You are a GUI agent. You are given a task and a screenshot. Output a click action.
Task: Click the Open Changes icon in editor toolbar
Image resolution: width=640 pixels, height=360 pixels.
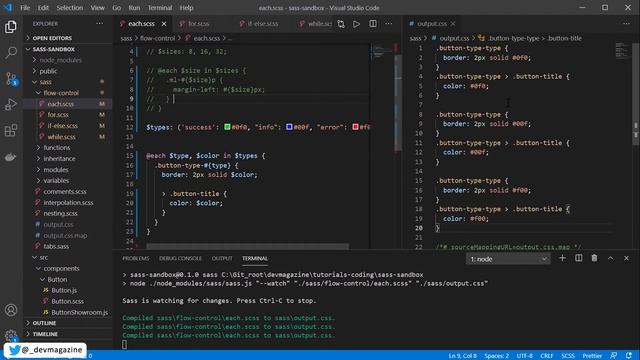(x=341, y=24)
